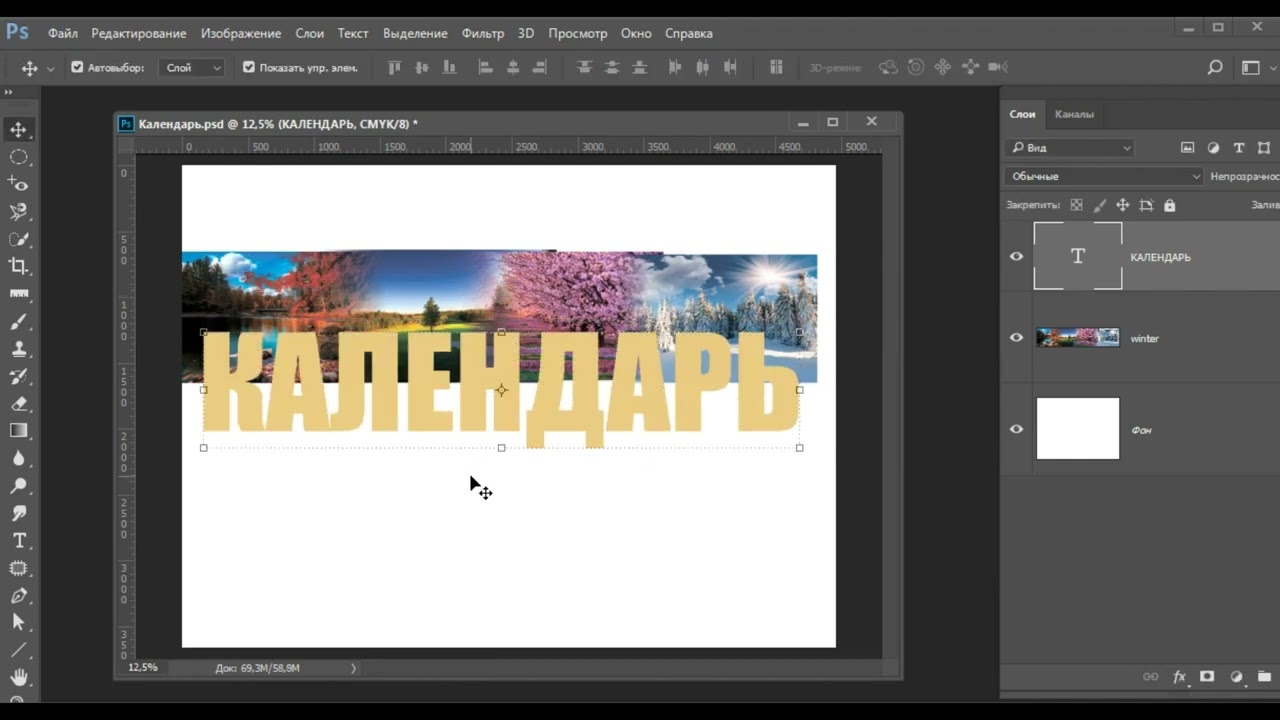Image resolution: width=1280 pixels, height=720 pixels.
Task: Select the Hand tool
Action: click(x=19, y=677)
